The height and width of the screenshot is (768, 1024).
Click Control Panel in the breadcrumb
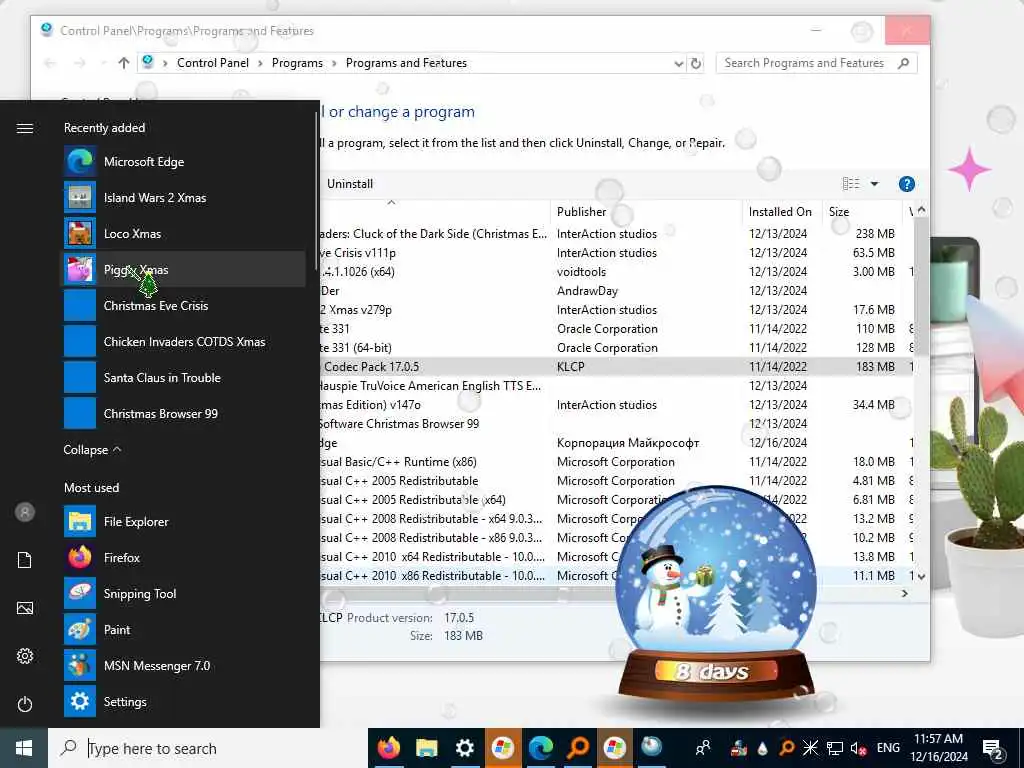click(213, 63)
